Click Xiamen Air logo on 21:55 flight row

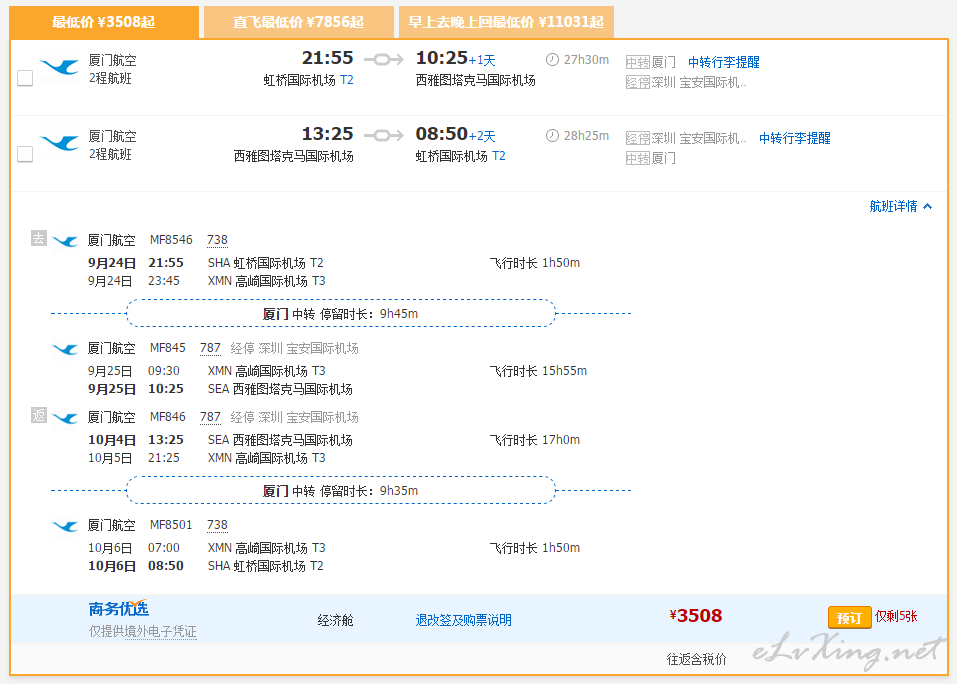(59, 67)
